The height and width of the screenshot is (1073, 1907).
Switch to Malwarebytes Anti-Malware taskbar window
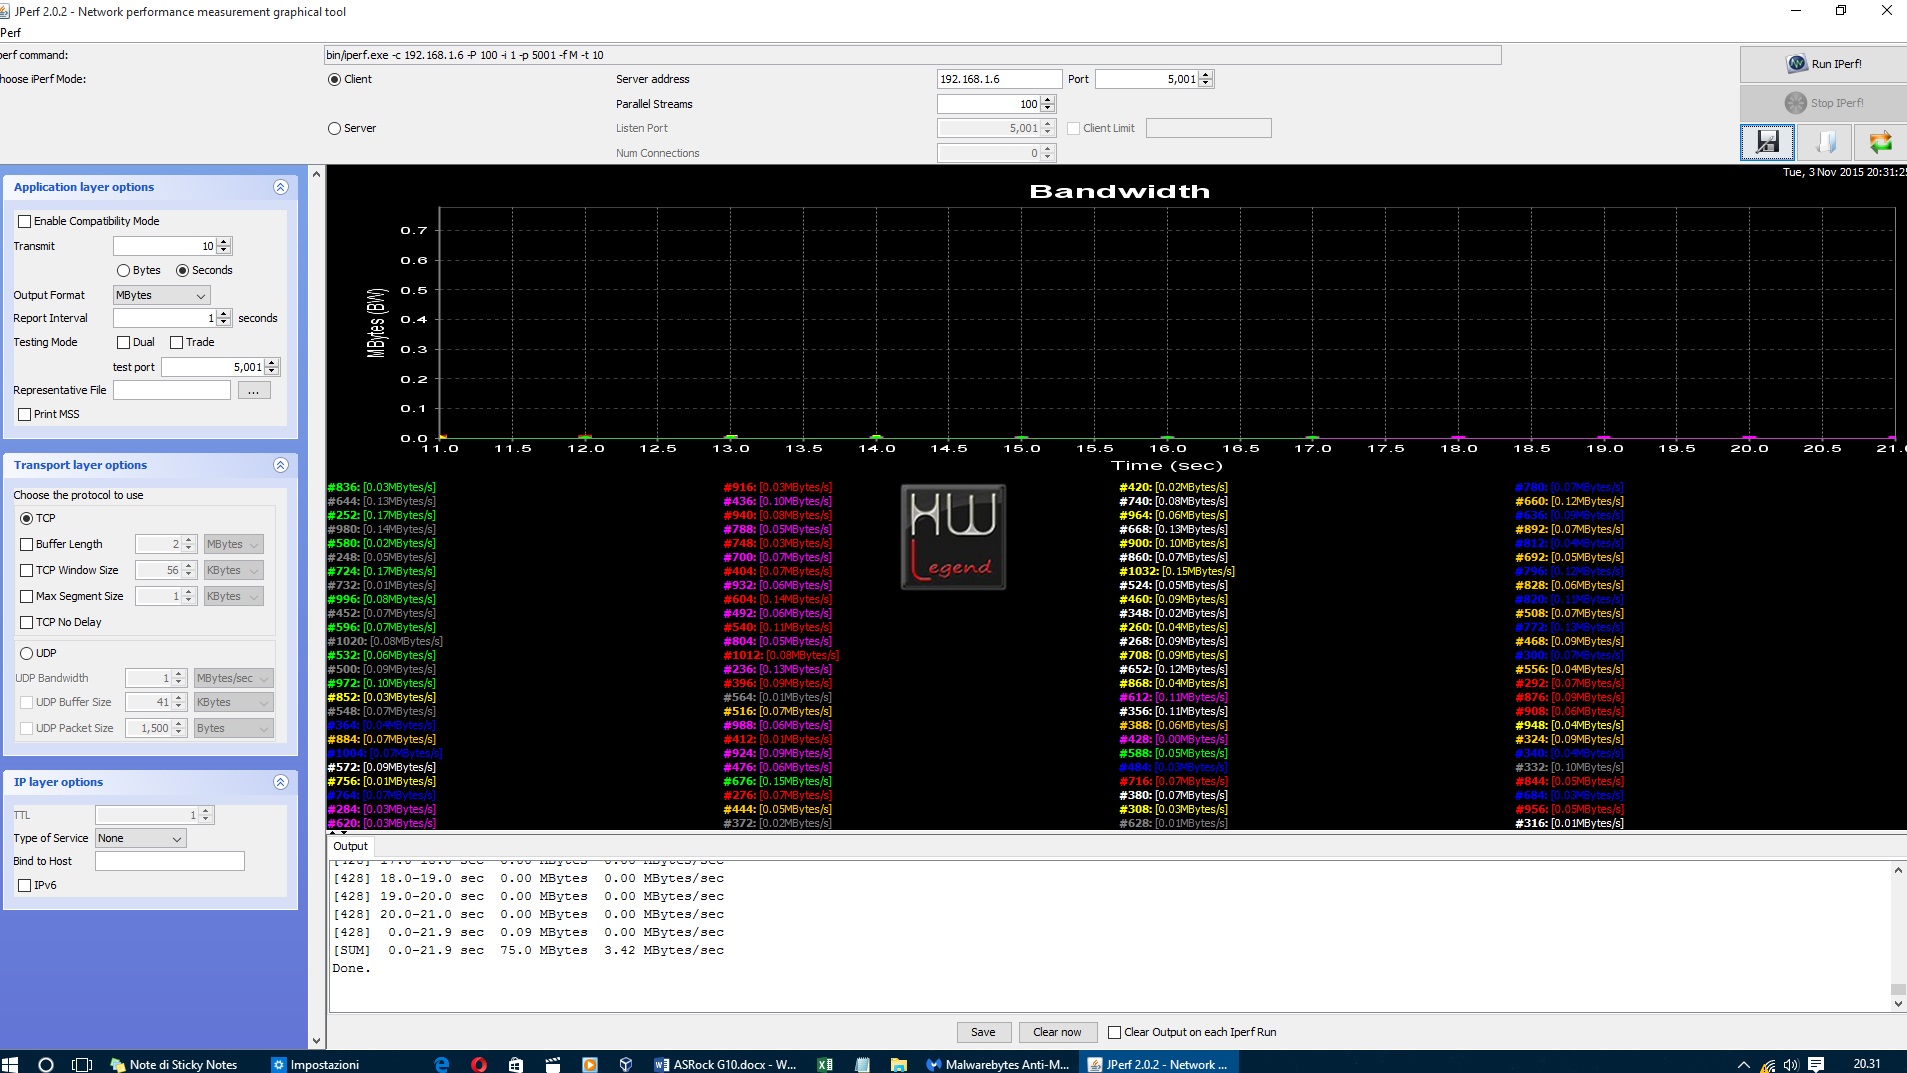998,1064
